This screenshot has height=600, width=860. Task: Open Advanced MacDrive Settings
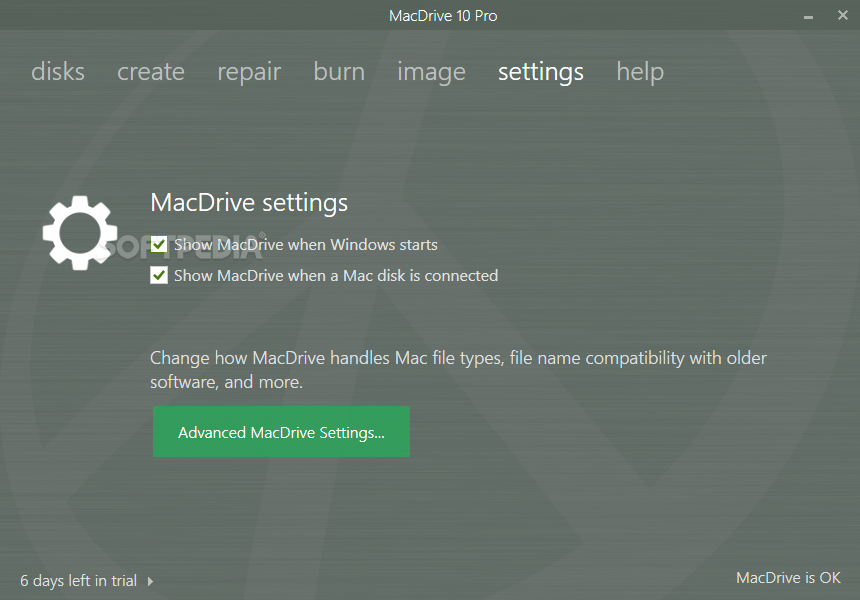[281, 432]
